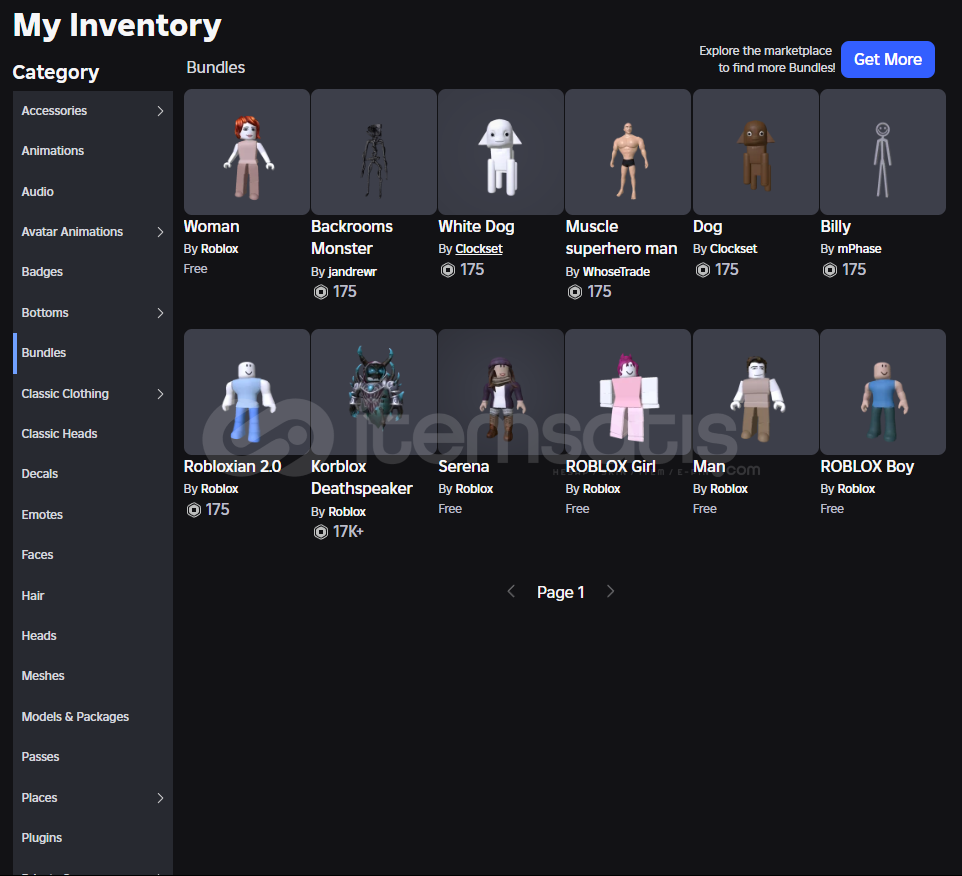The height and width of the screenshot is (876, 962).
Task: Select the Emotes category
Action: pyautogui.click(x=93, y=515)
